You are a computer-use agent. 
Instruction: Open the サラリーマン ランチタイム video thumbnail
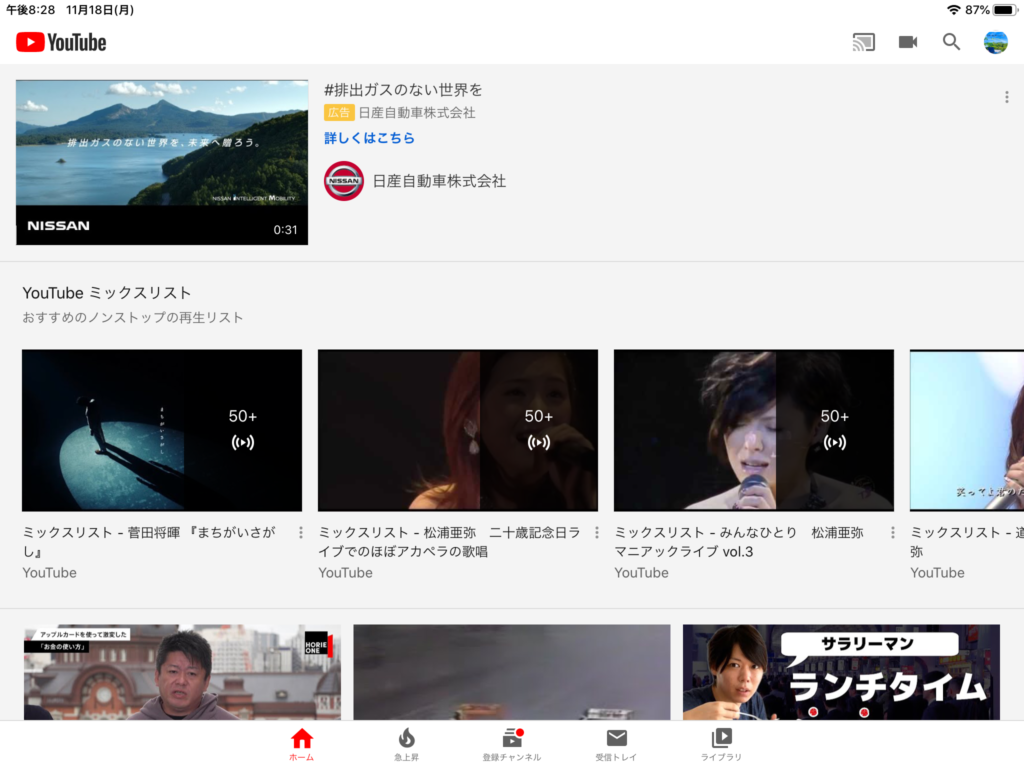(x=841, y=673)
